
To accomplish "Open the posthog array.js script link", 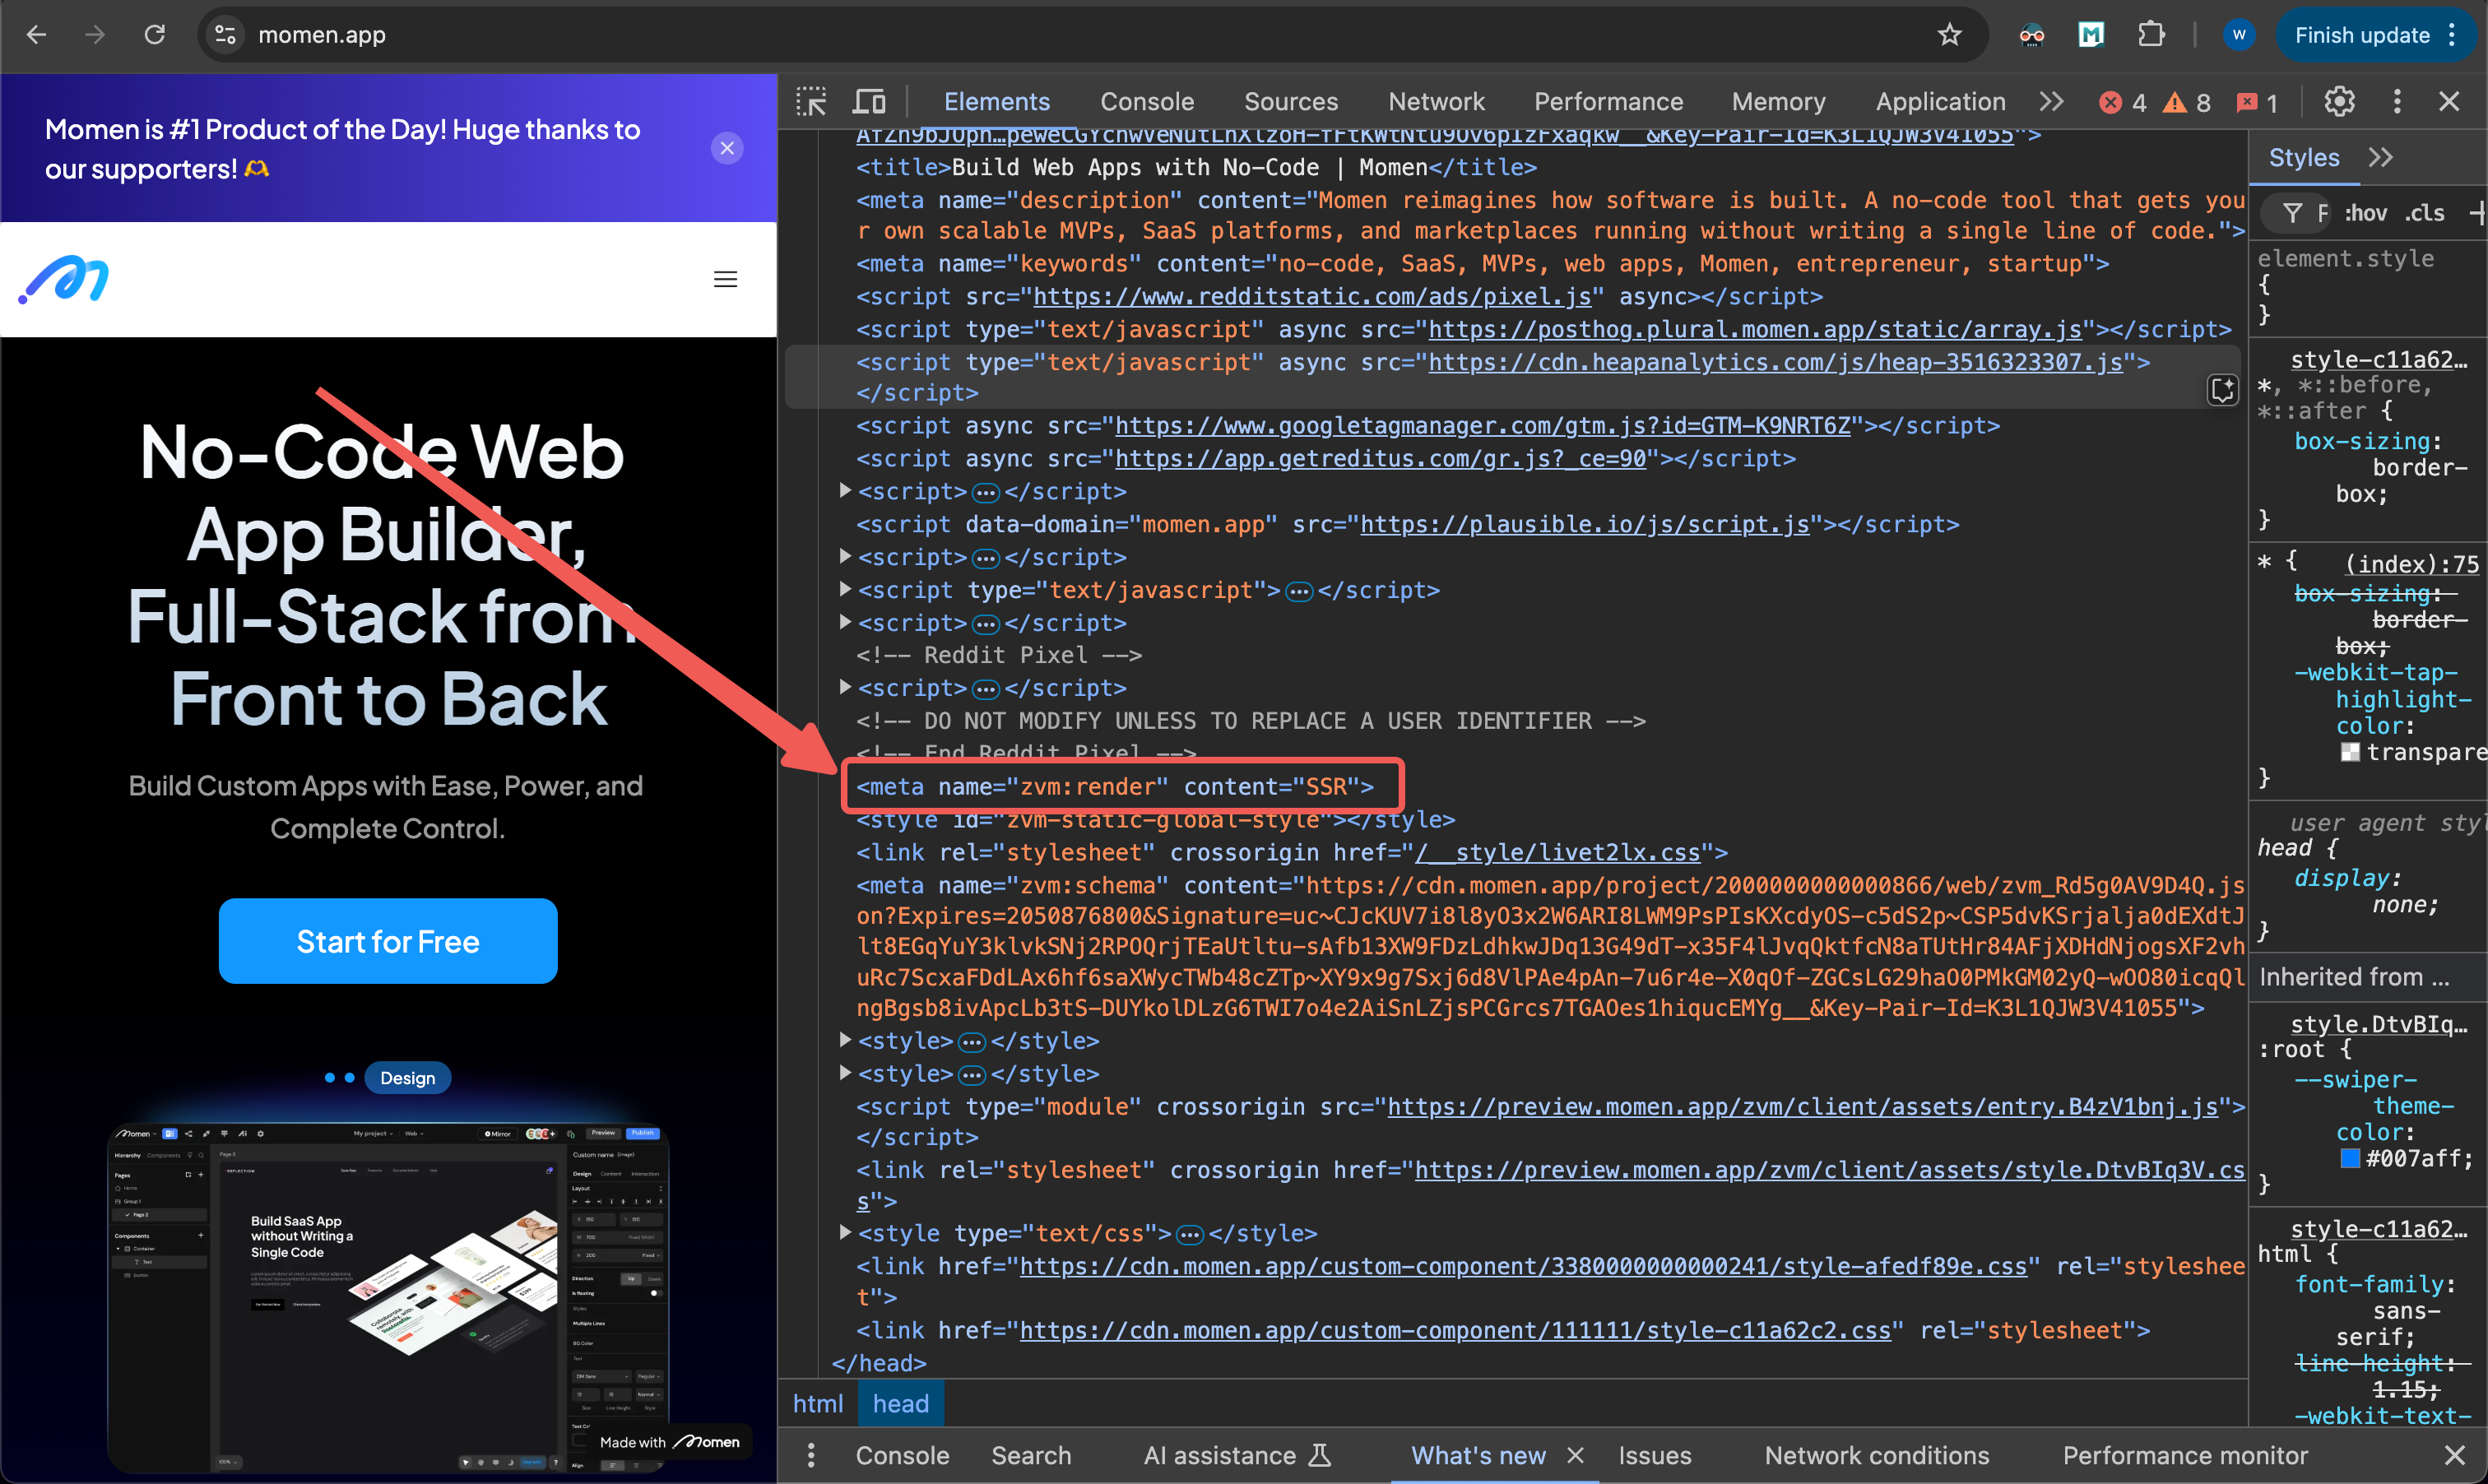I will click(1755, 329).
